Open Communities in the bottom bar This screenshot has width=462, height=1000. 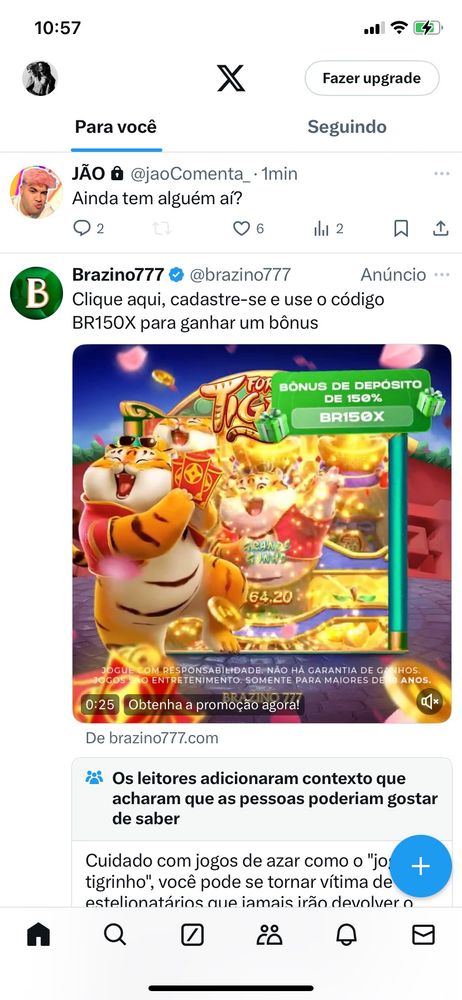(x=269, y=935)
